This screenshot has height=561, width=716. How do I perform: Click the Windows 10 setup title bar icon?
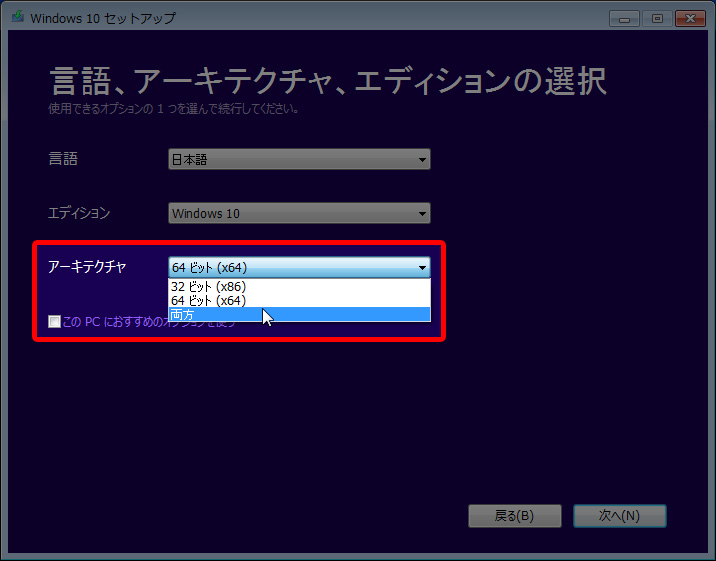pos(16,17)
